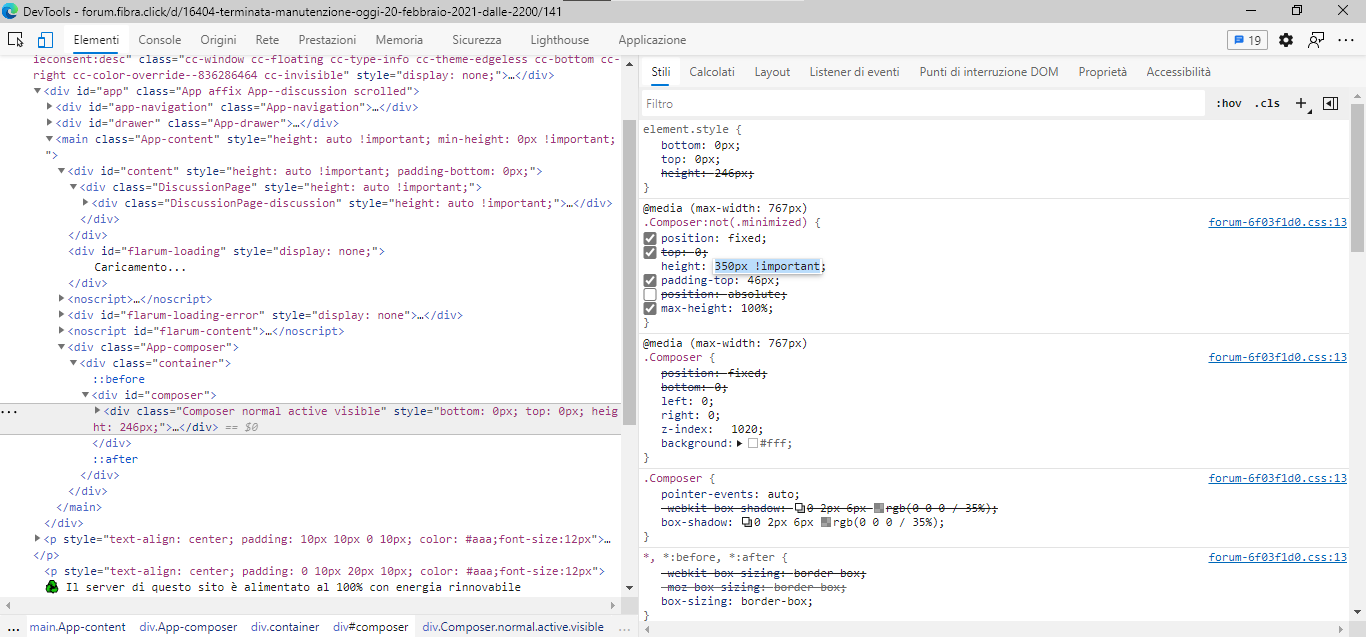Click the send feedback person icon
This screenshot has width=1366, height=637.
pyautogui.click(x=1316, y=40)
